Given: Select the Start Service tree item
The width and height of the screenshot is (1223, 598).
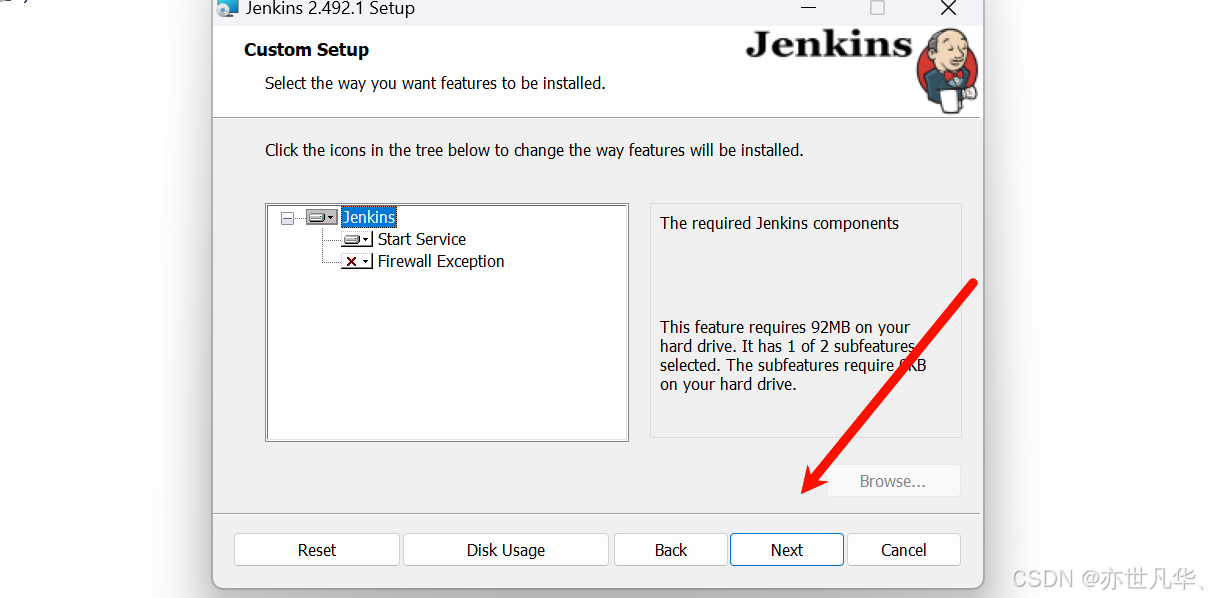Looking at the screenshot, I should click(422, 239).
